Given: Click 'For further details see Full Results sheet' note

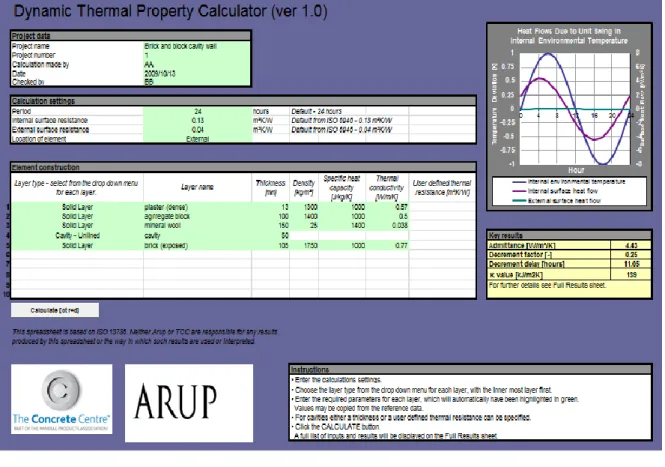Looking at the screenshot, I should click(x=547, y=285).
